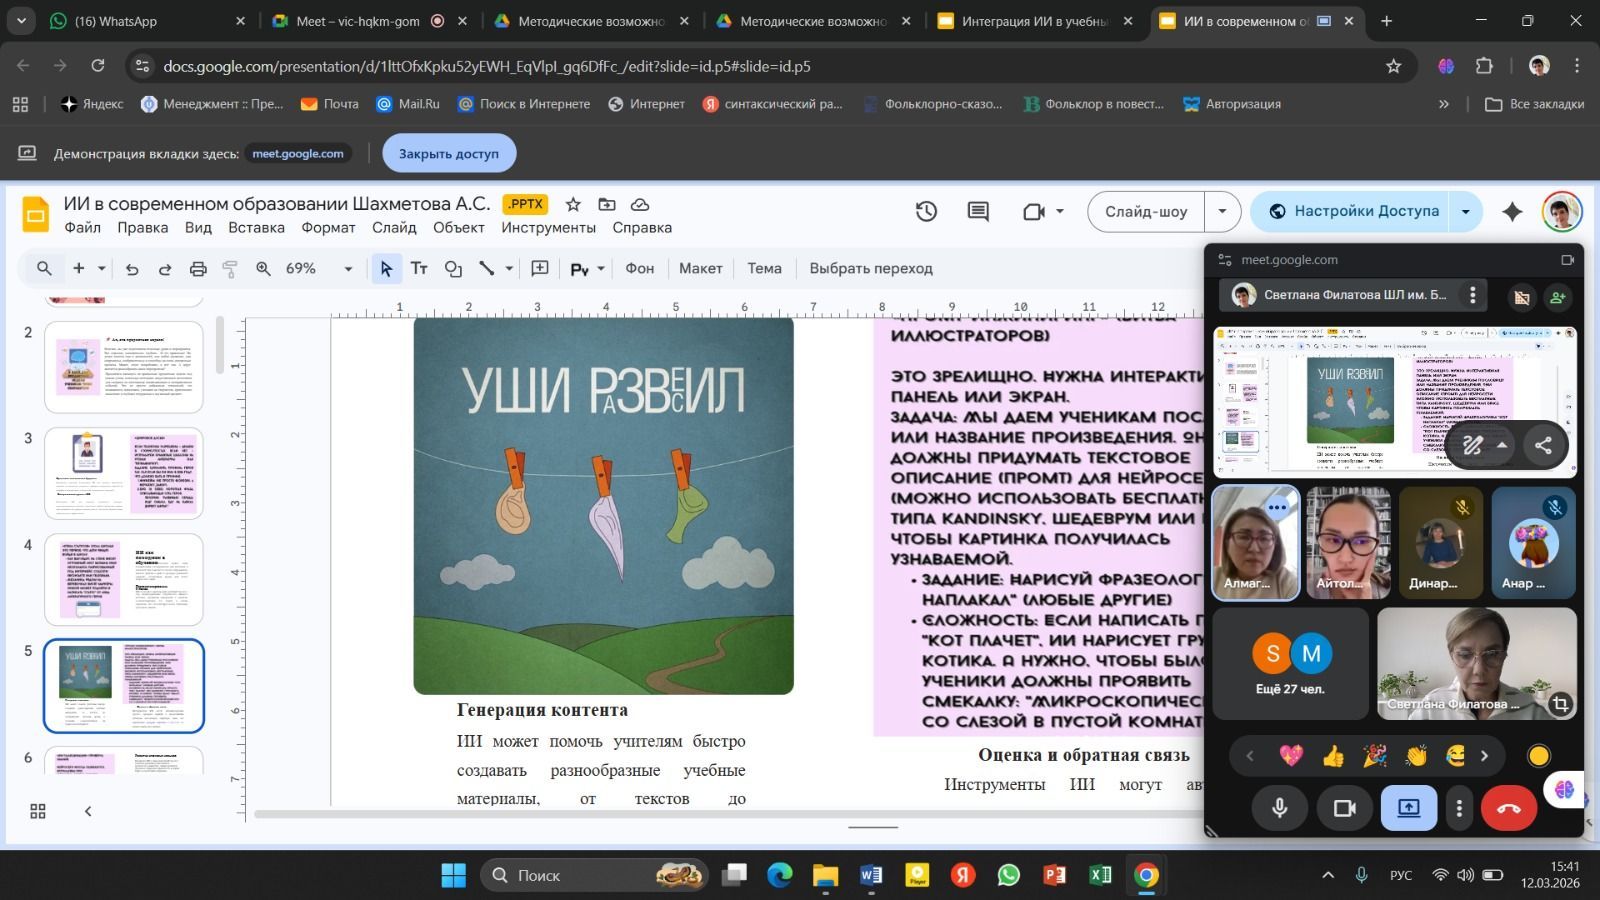The image size is (1600, 900).
Task: Hang up the Meet call
Action: pyautogui.click(x=1508, y=808)
